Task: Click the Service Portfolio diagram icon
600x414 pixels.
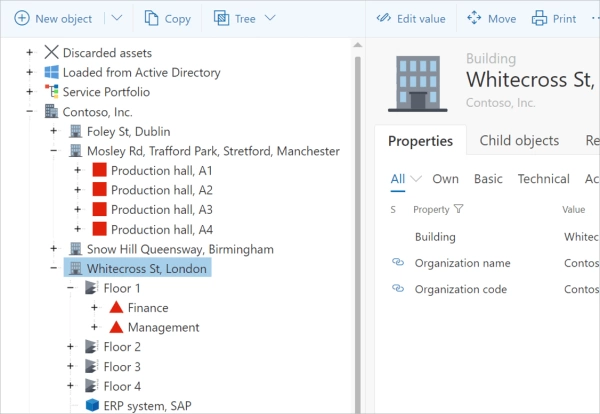Action: click(x=51, y=91)
